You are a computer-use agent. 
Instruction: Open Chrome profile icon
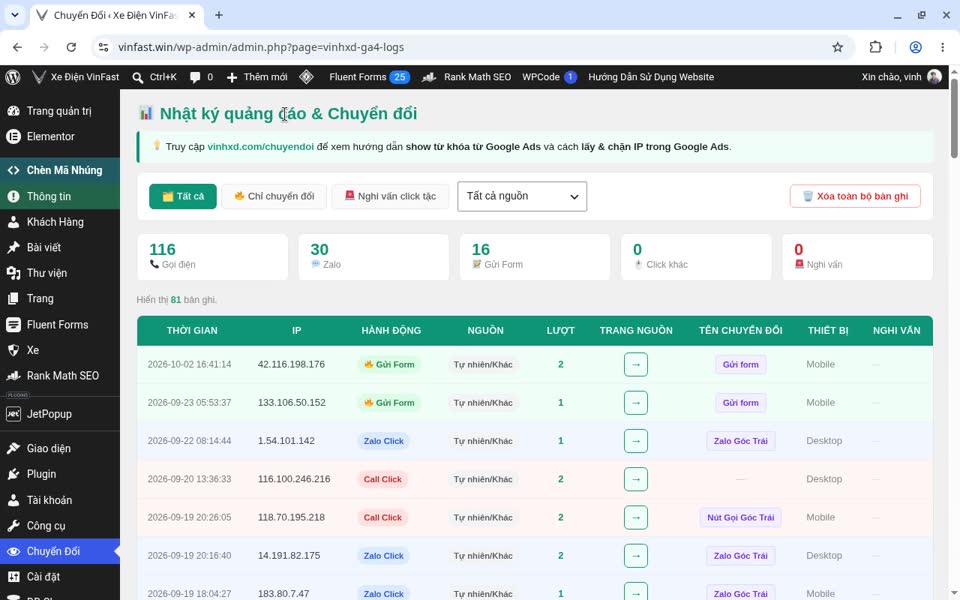coord(915,47)
